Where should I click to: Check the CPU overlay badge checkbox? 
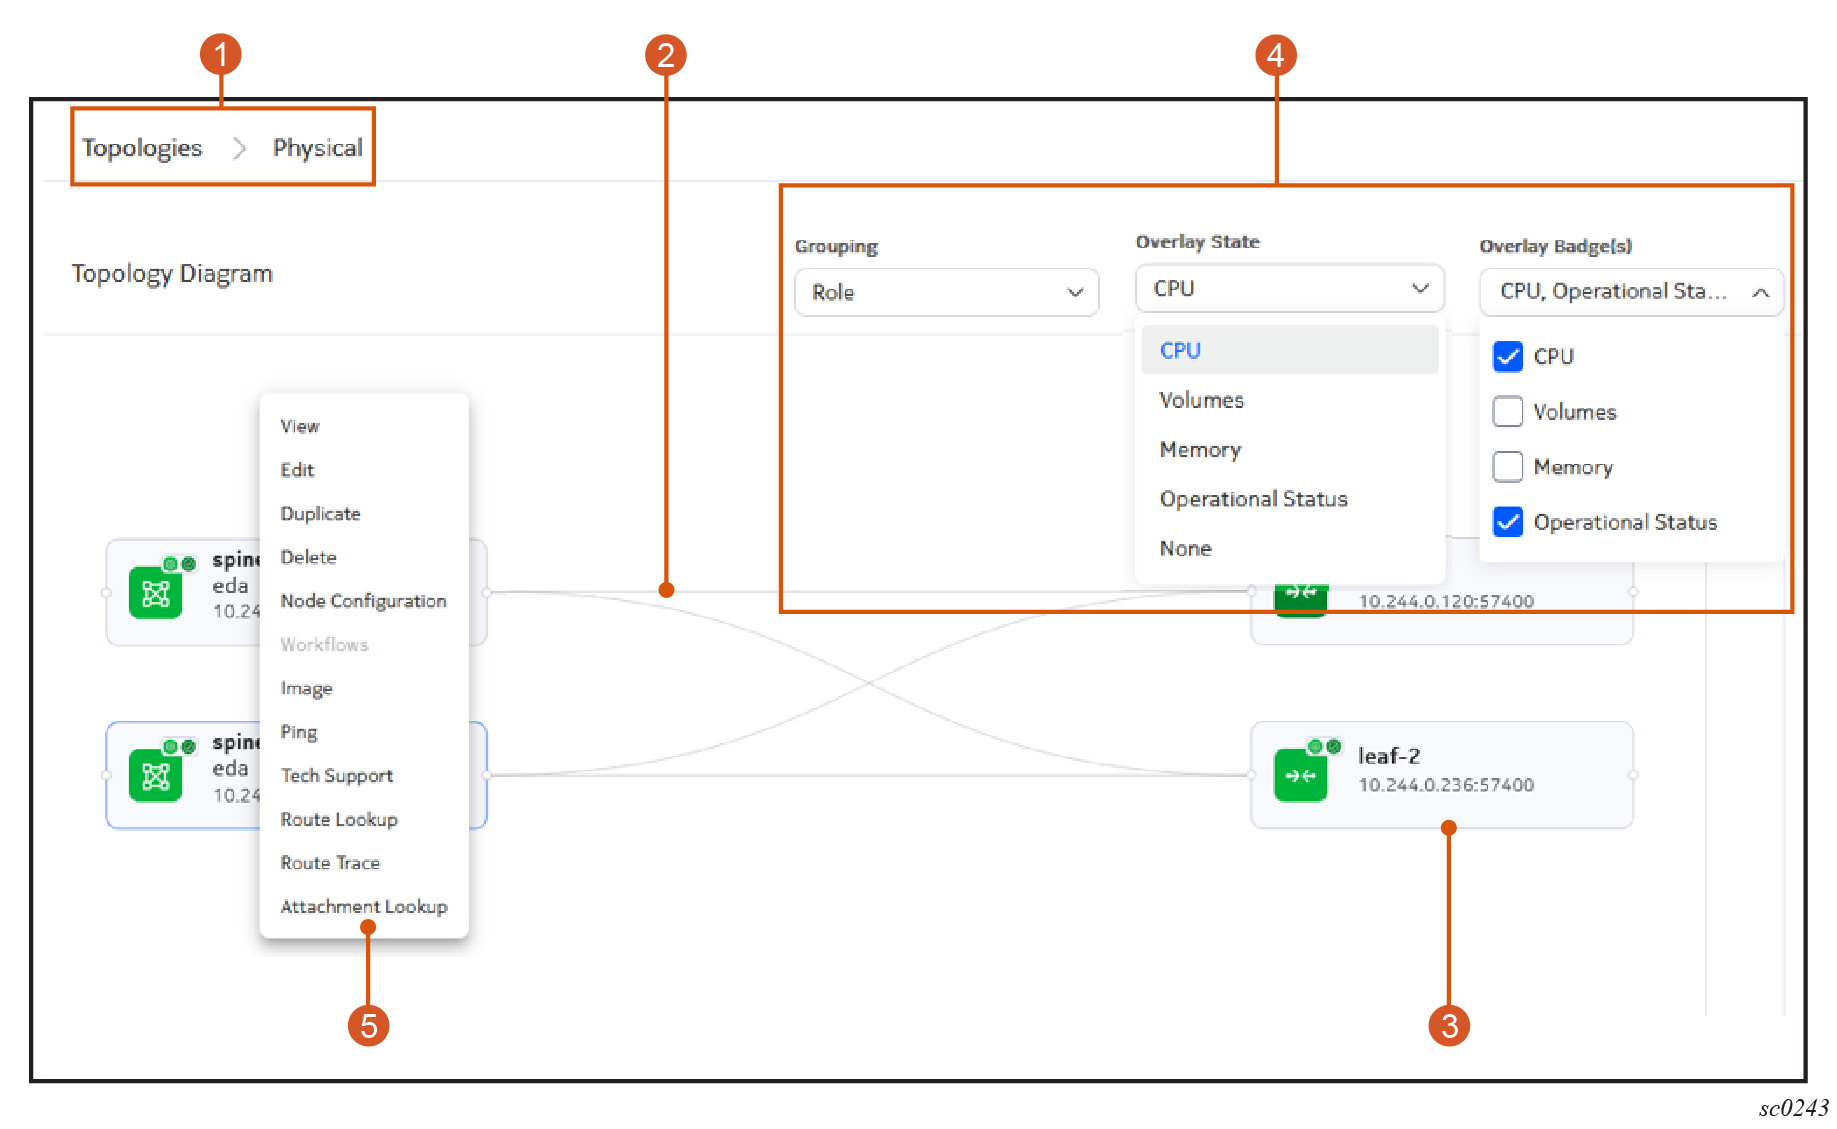pyautogui.click(x=1507, y=356)
